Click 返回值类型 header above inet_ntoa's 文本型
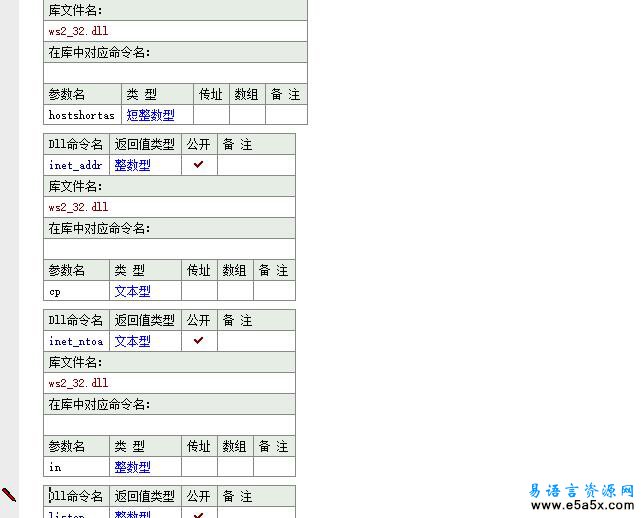This screenshot has width=643, height=518. click(x=145, y=320)
